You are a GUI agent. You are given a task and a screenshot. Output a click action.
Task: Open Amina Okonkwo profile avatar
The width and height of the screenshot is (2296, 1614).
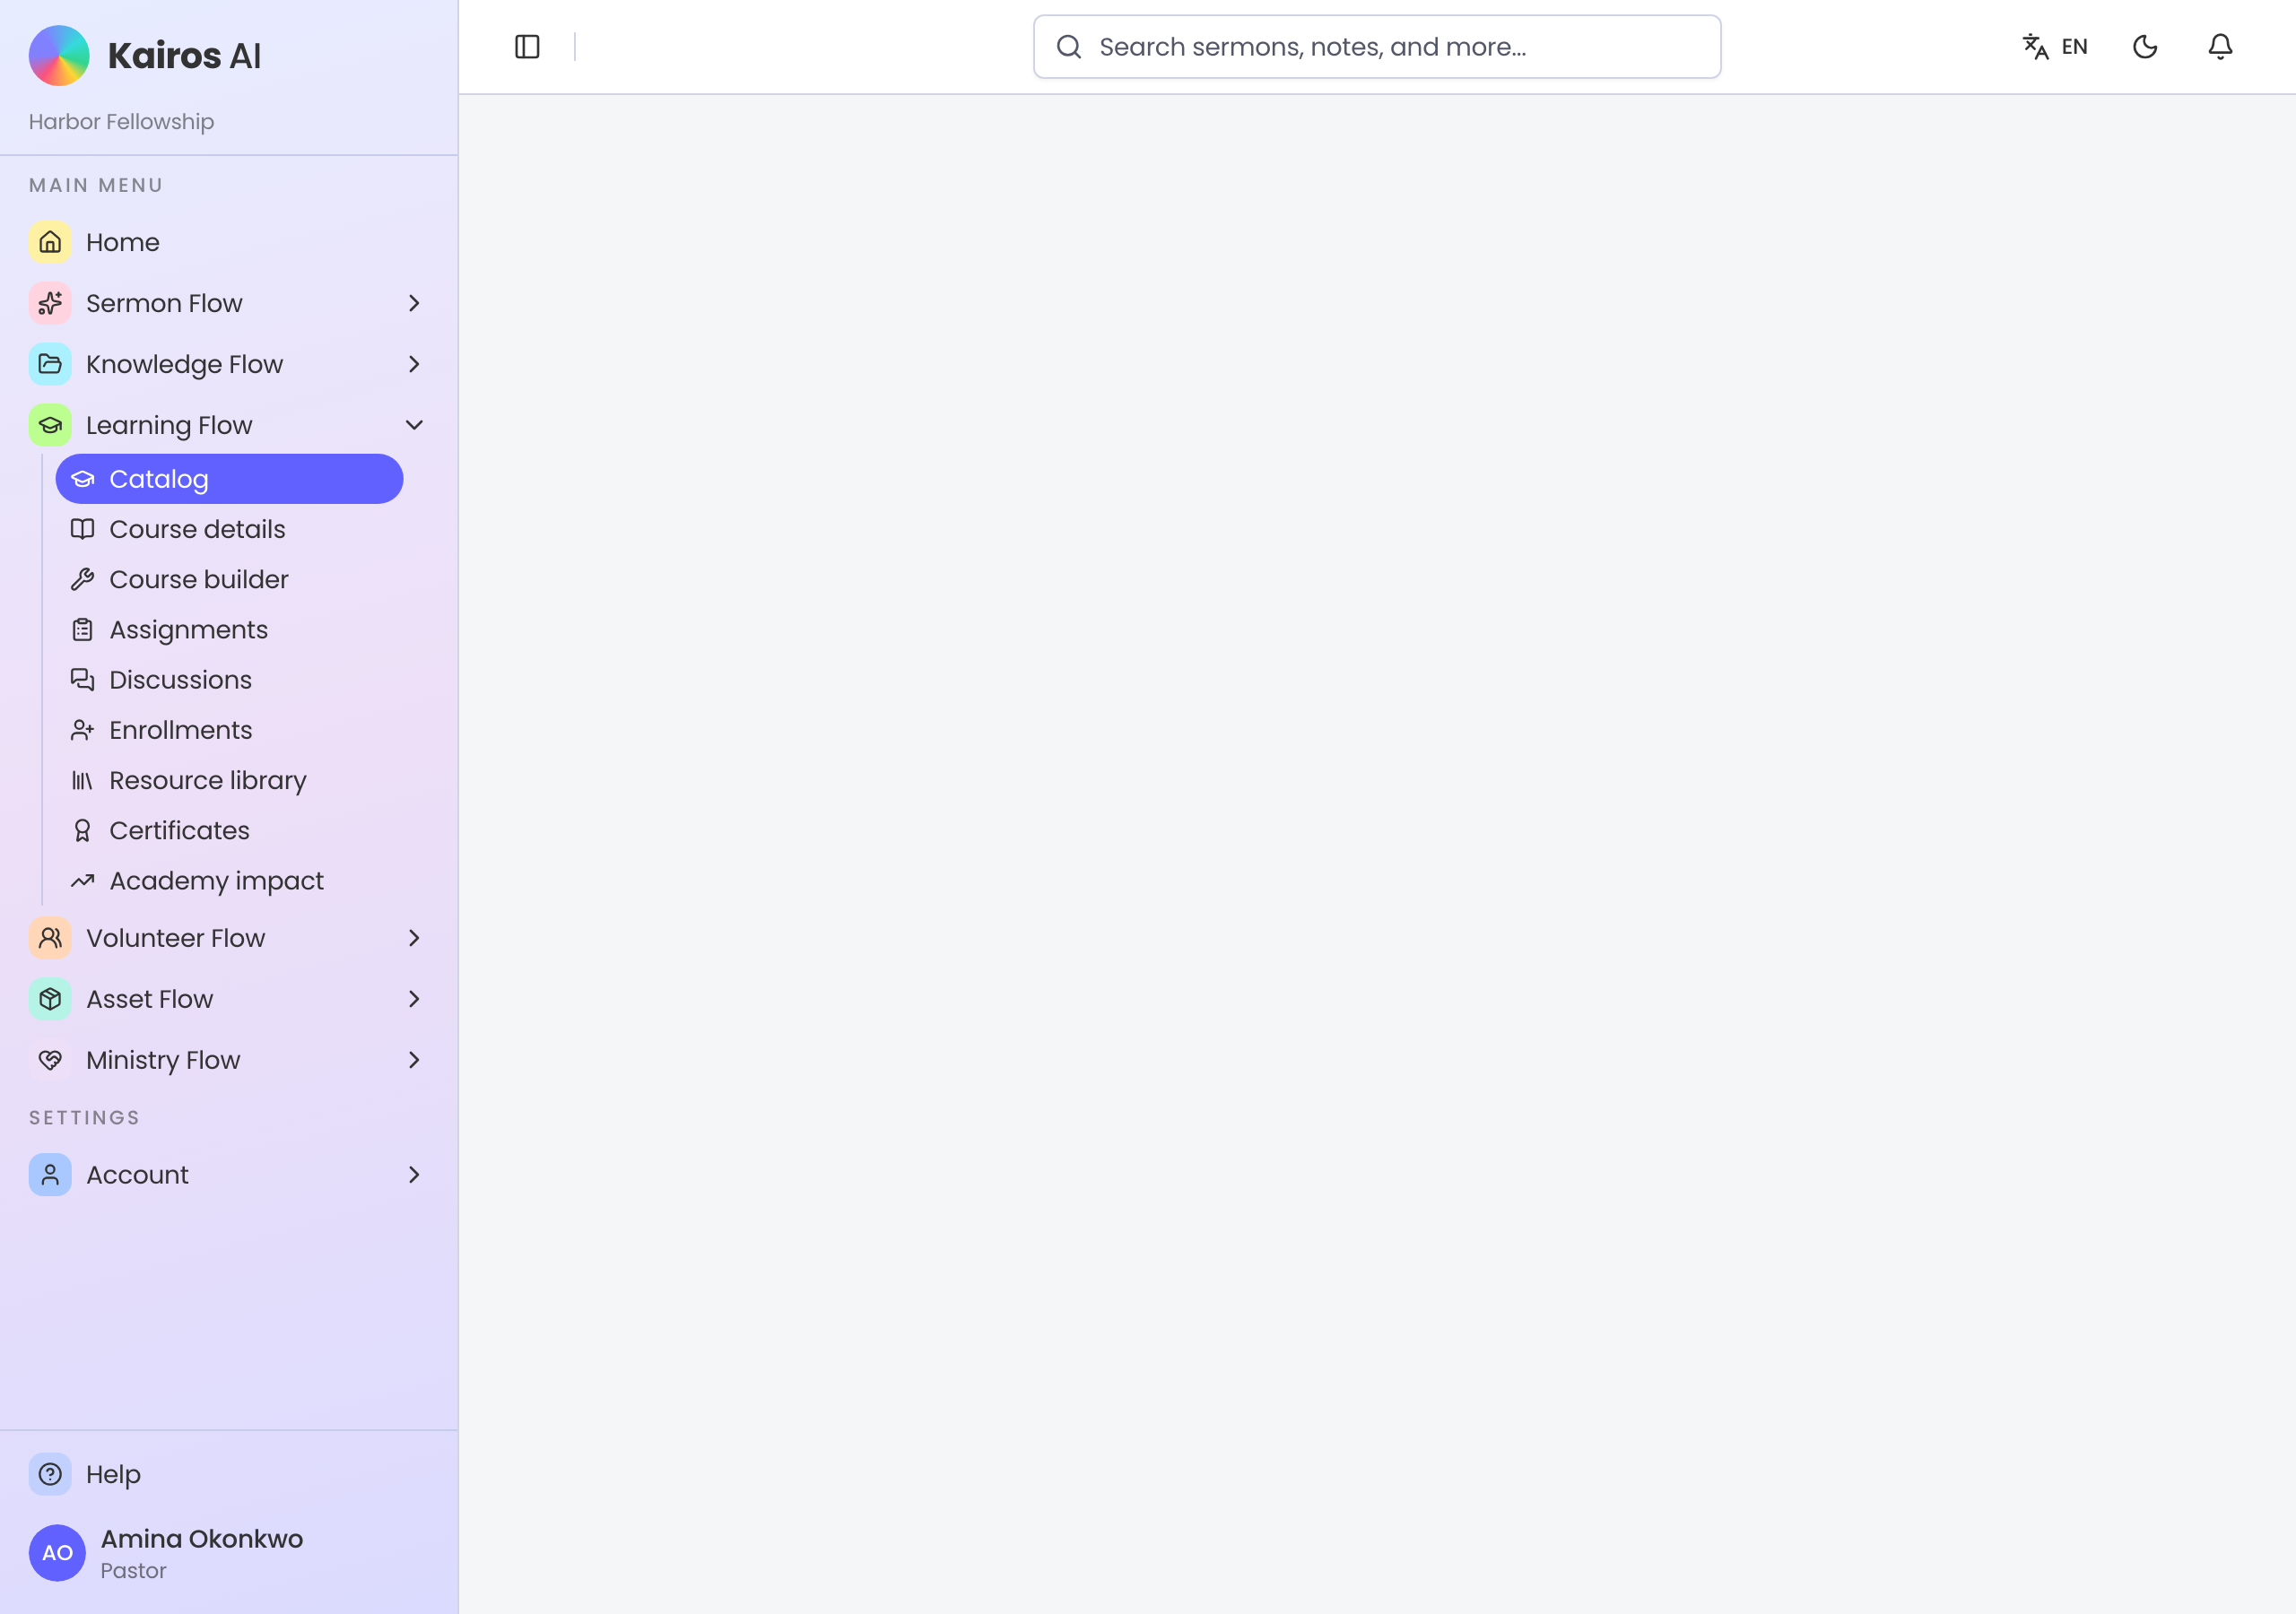pyautogui.click(x=57, y=1553)
